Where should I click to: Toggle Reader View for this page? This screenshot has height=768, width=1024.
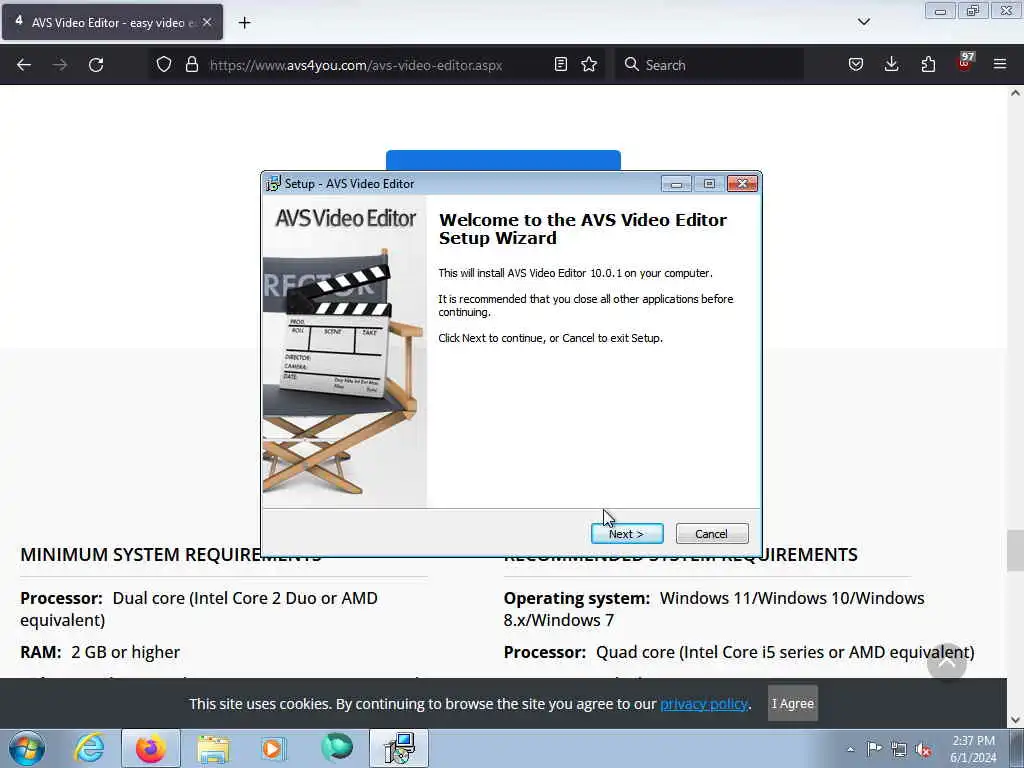[x=560, y=64]
